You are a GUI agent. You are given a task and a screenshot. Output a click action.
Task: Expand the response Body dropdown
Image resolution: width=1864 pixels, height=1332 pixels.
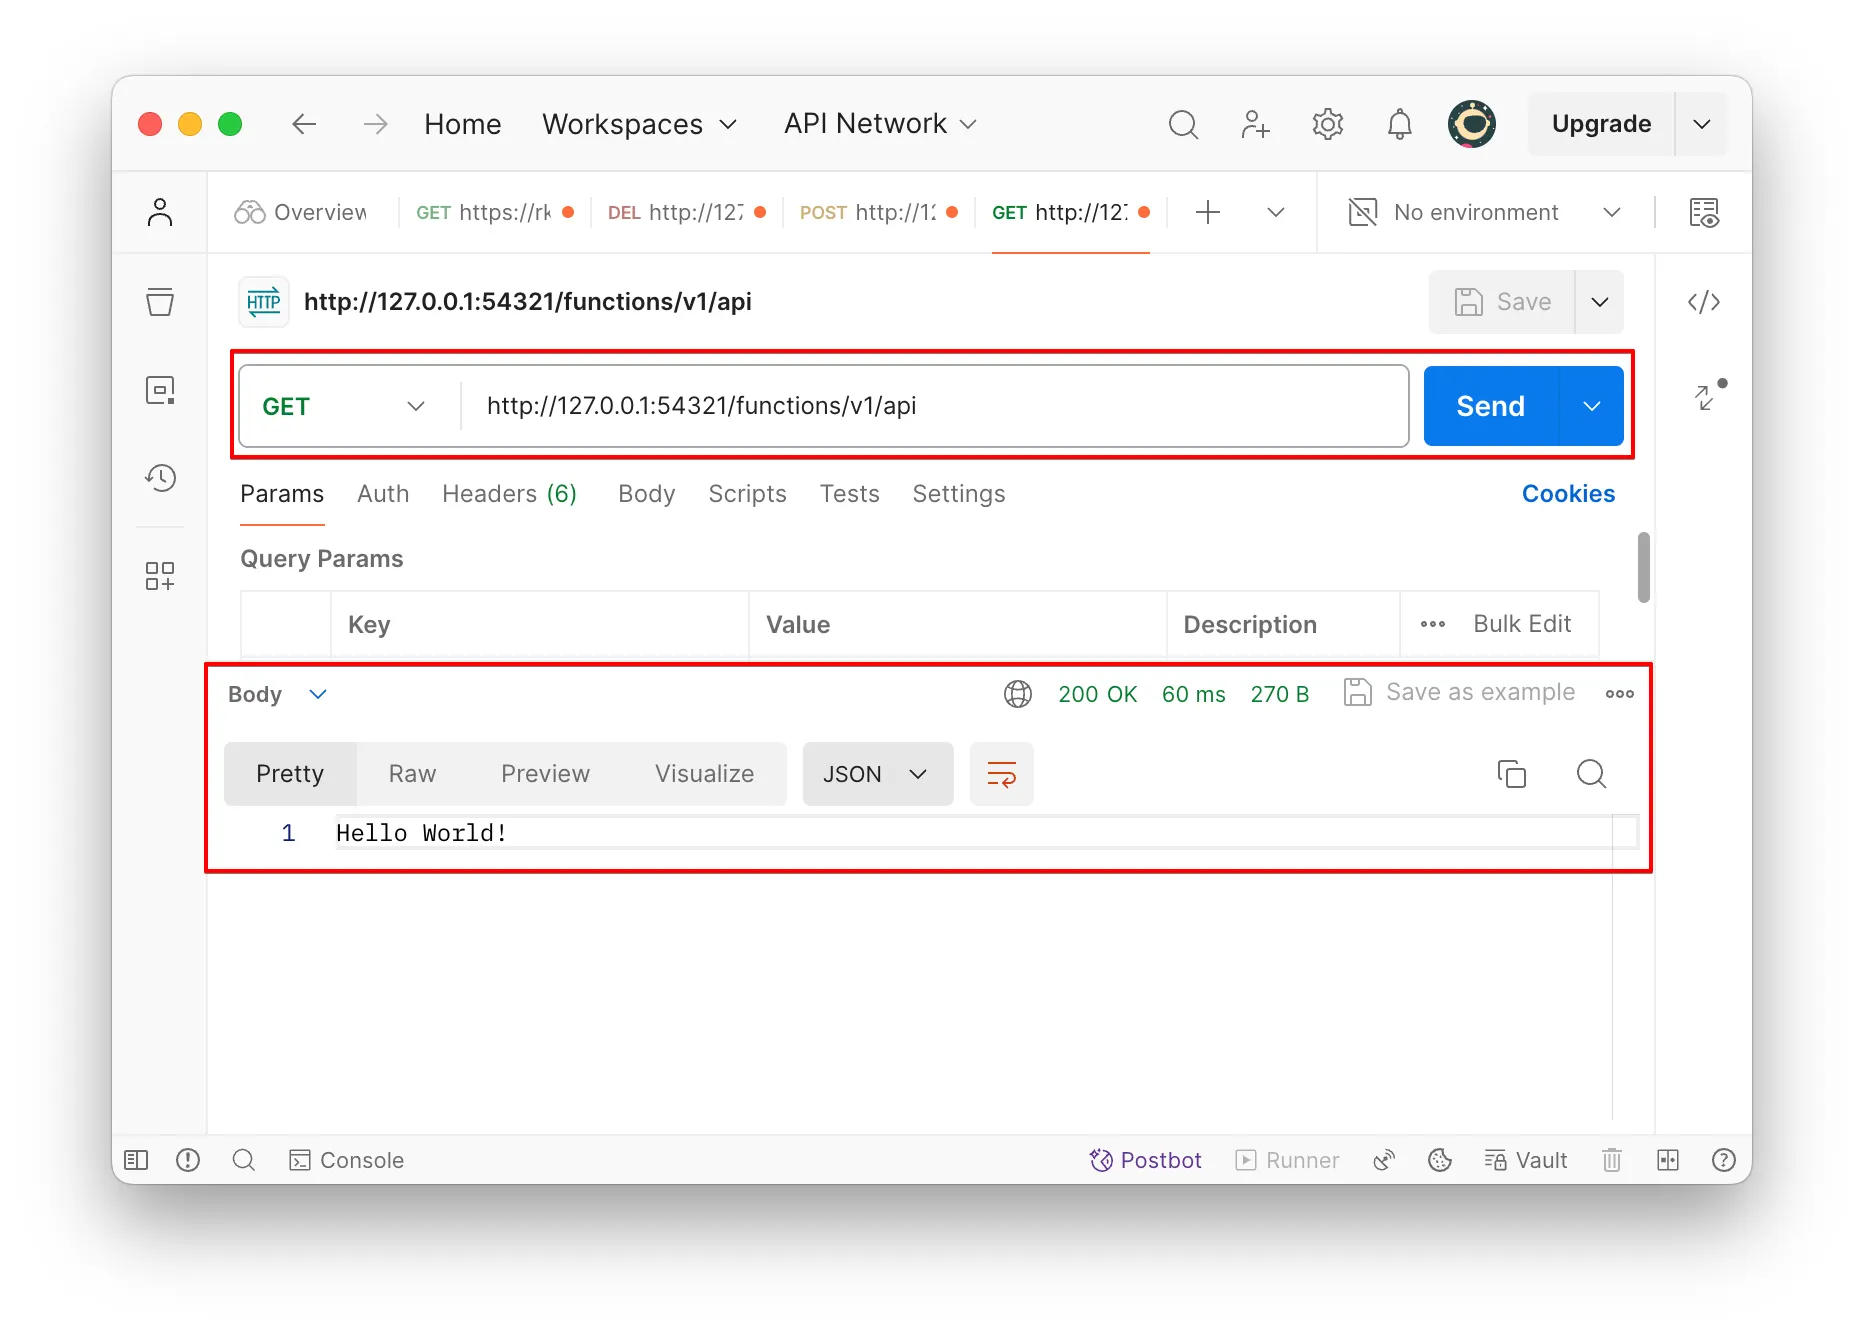[278, 694]
